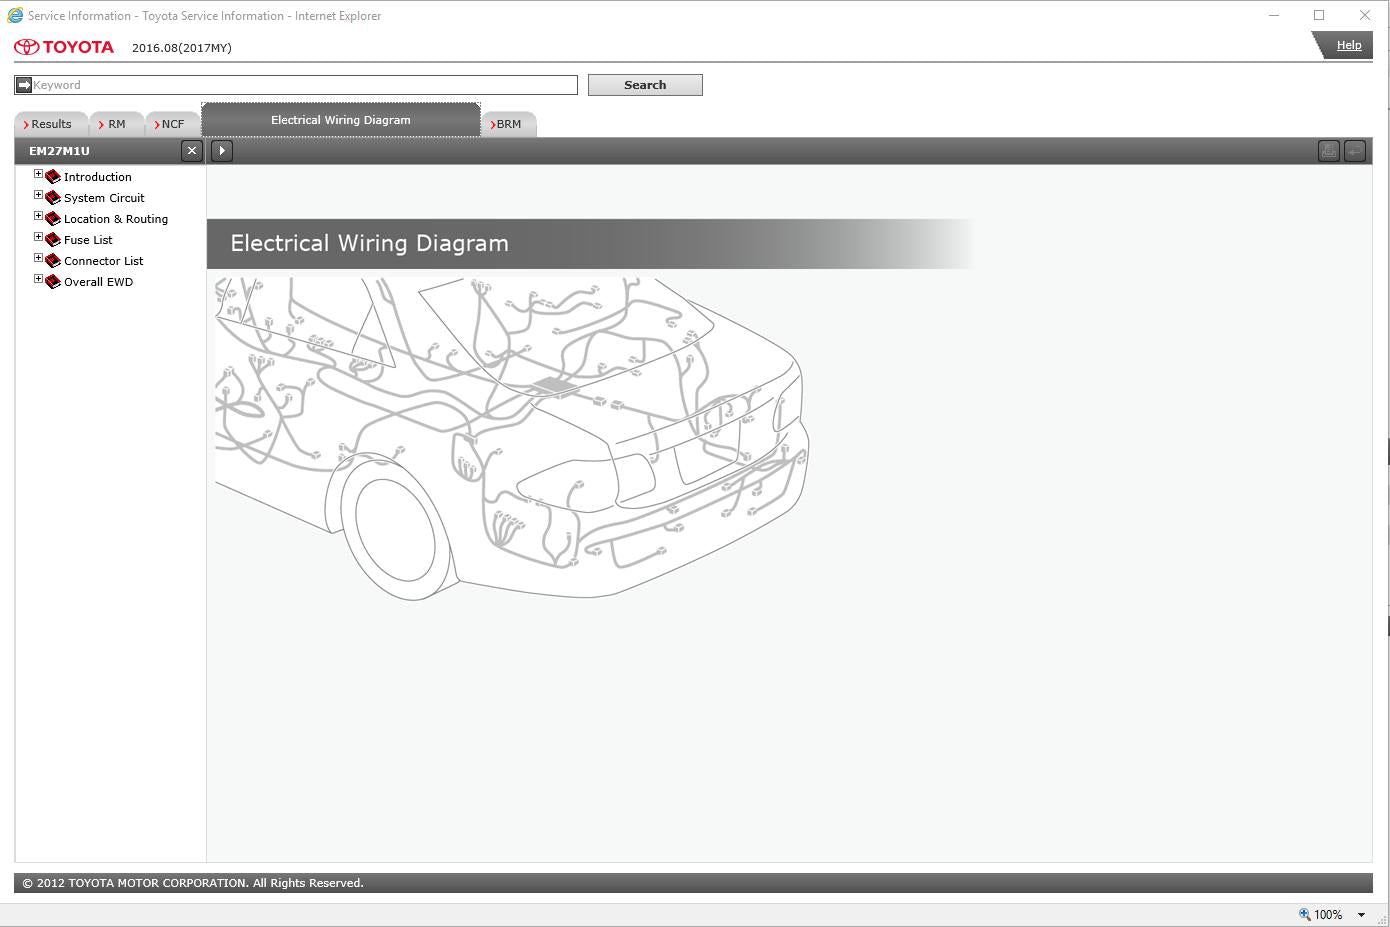The image size is (1390, 927).
Task: Expand the Connector List tree node
Action: pos(38,259)
